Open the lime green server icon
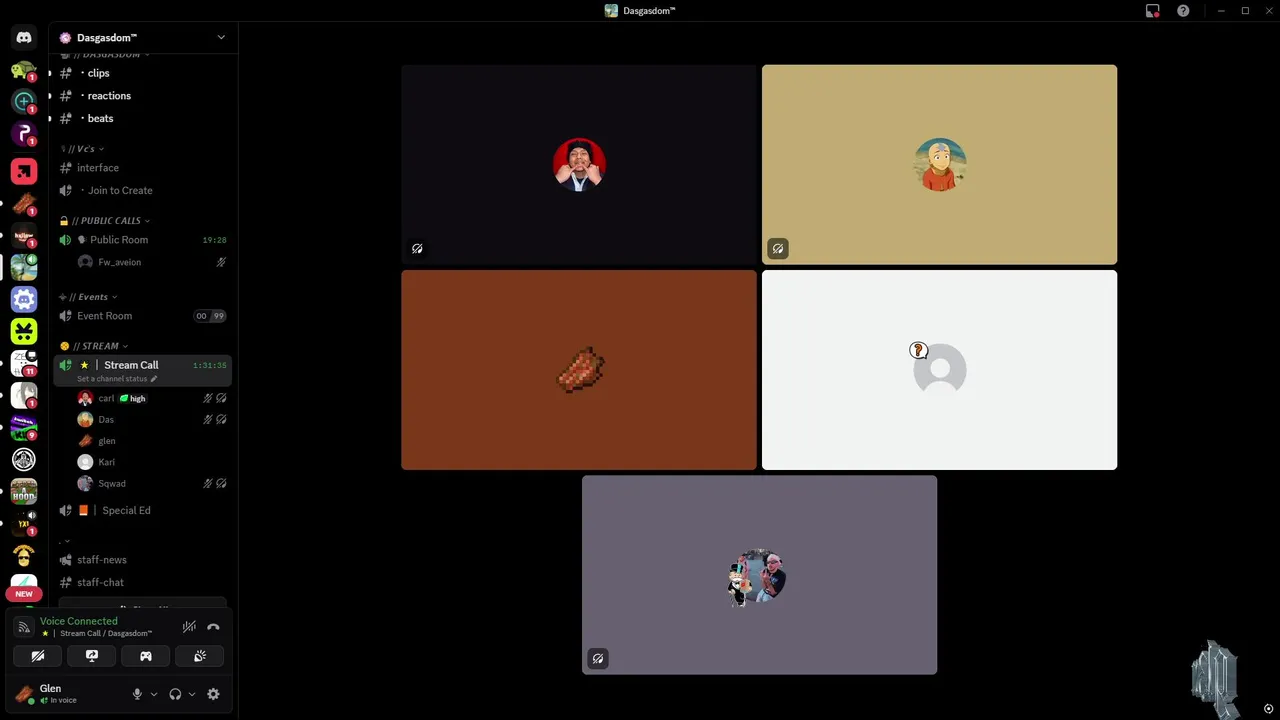The image size is (1280, 720). (24, 331)
